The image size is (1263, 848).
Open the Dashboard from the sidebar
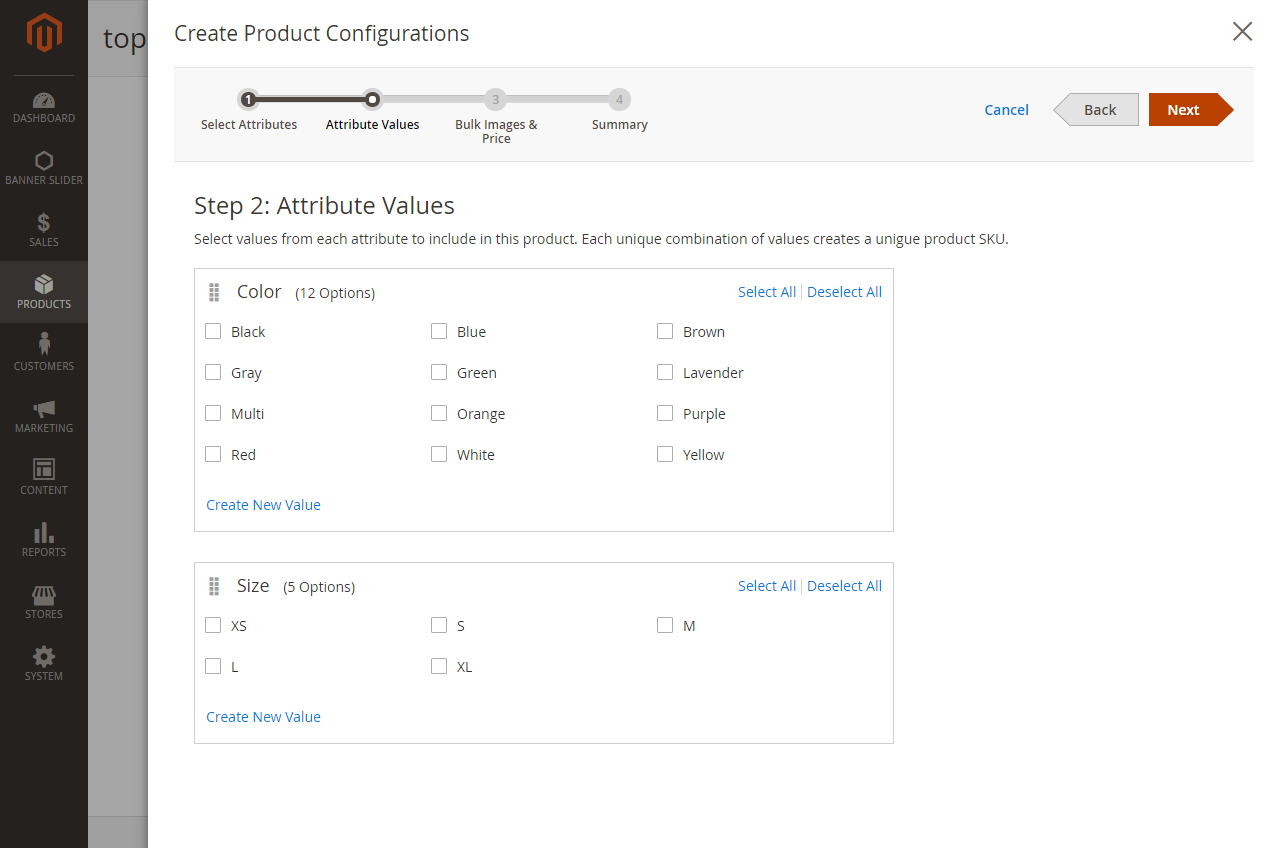point(44,107)
